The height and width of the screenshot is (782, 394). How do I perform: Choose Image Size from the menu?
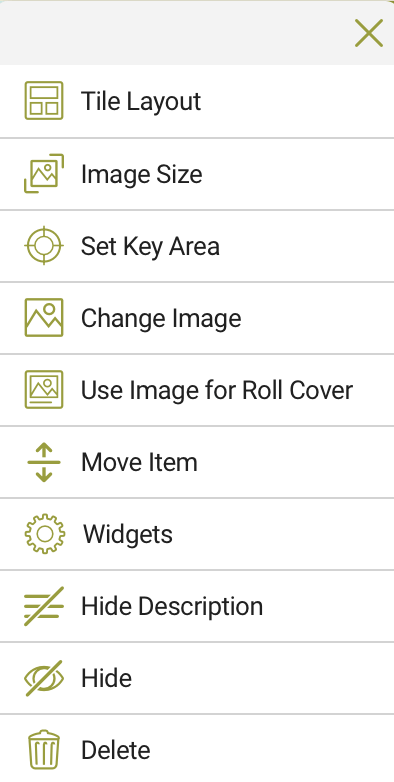pos(197,174)
